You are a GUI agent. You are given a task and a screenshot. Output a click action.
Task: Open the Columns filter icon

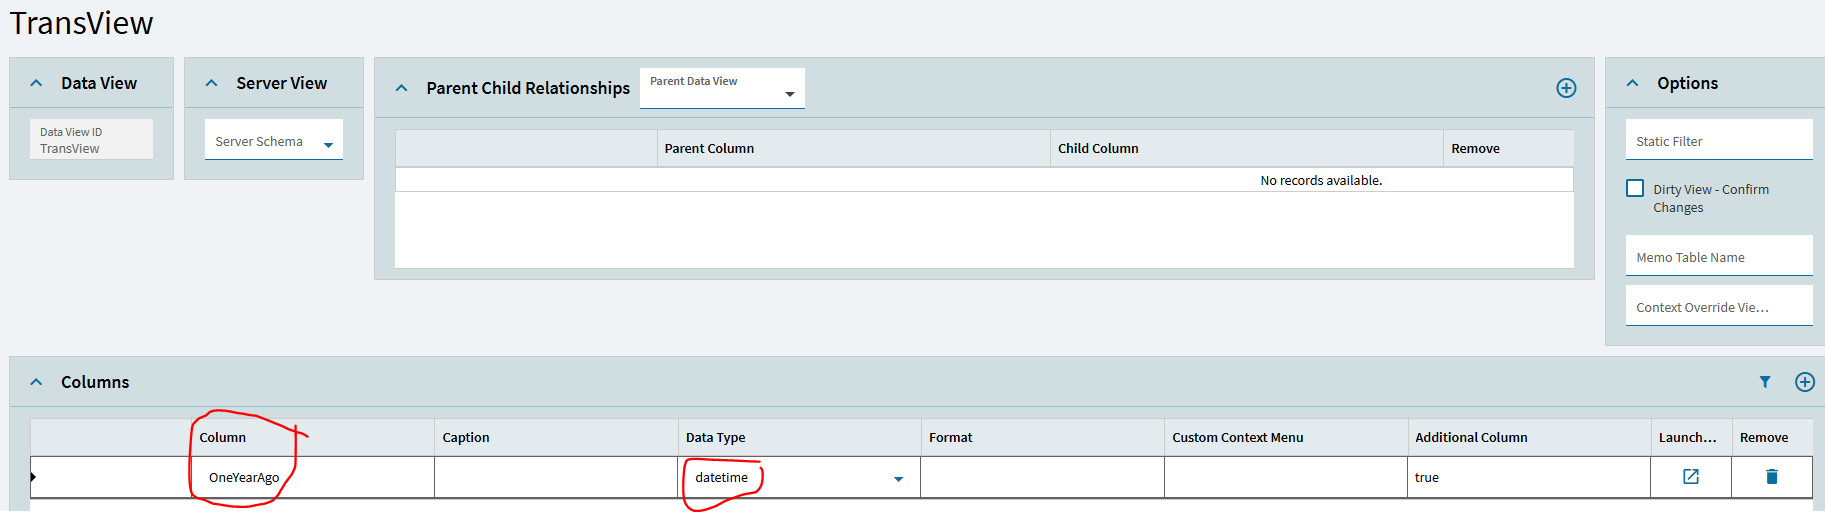tap(1765, 382)
